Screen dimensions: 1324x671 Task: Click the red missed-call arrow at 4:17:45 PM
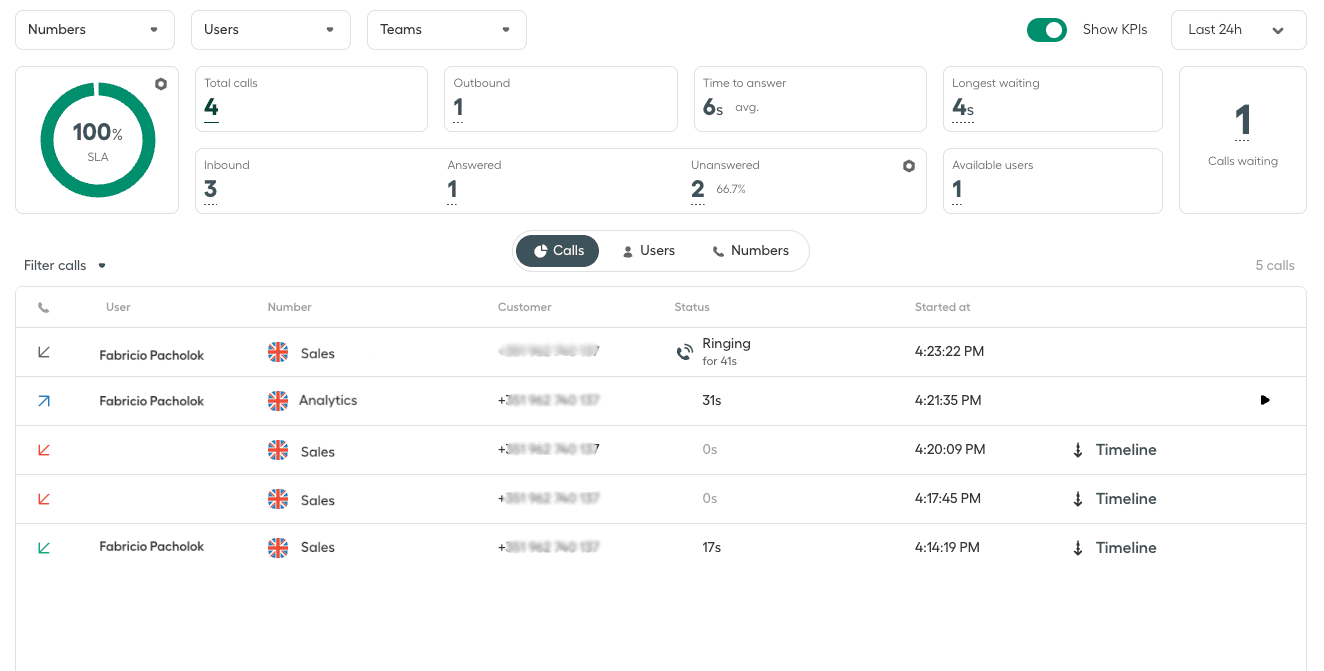[x=43, y=498]
